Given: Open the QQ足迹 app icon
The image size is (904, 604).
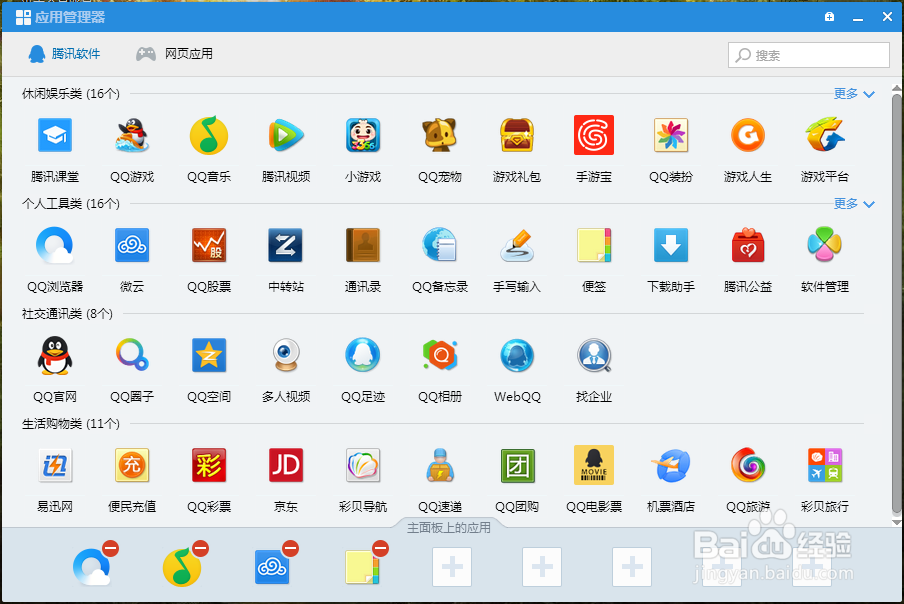Looking at the screenshot, I should click(363, 356).
